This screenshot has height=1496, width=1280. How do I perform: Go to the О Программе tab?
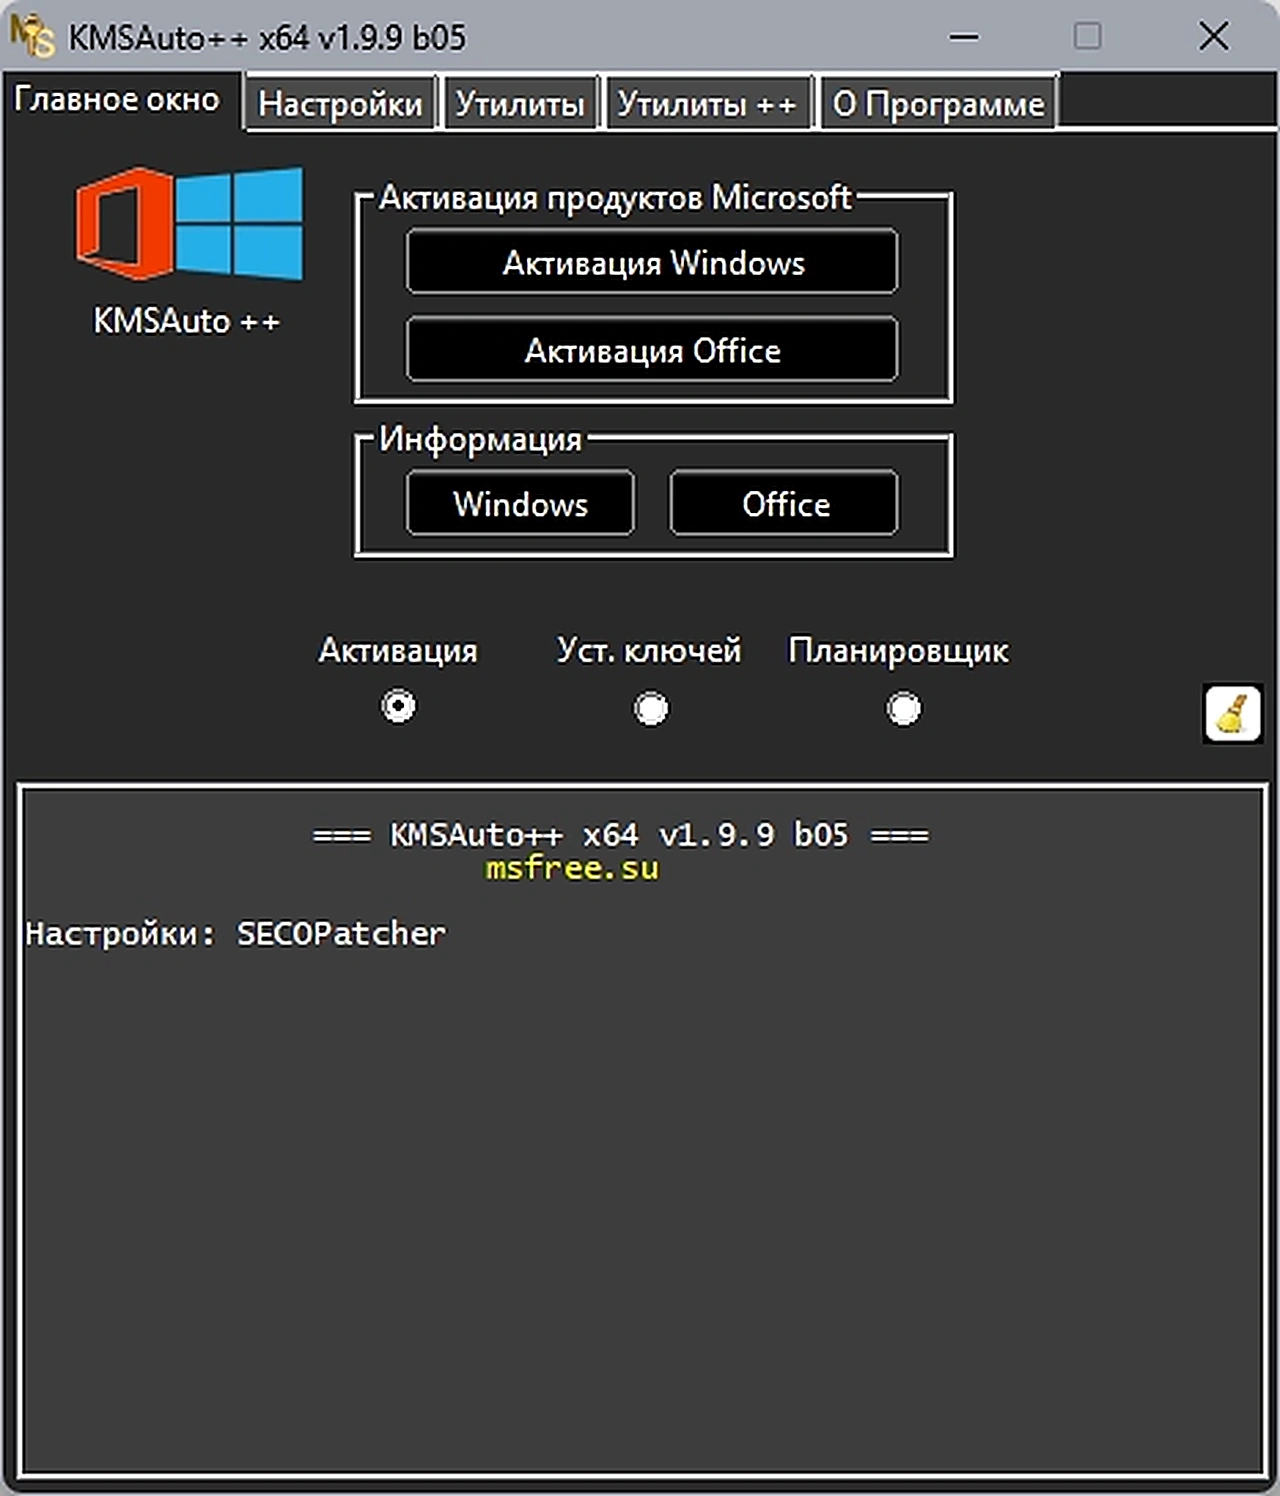pyautogui.click(x=938, y=103)
